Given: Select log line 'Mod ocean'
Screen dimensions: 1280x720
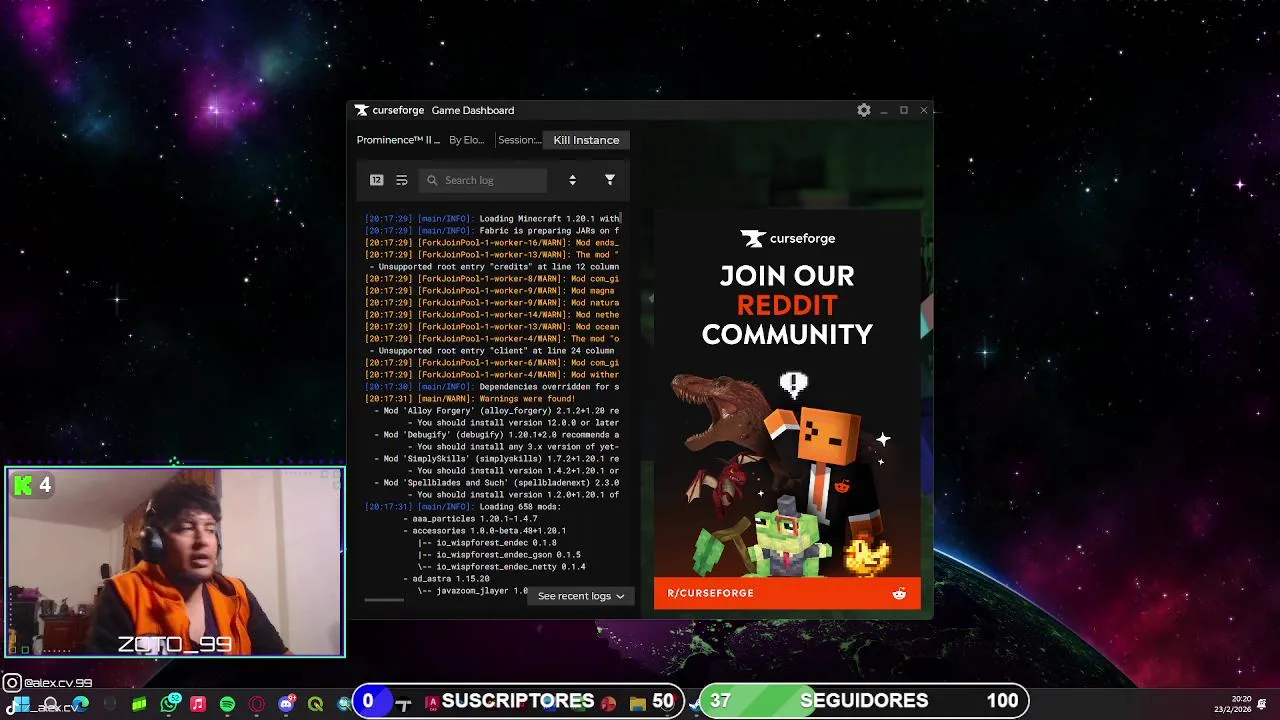Looking at the screenshot, I should 493,326.
